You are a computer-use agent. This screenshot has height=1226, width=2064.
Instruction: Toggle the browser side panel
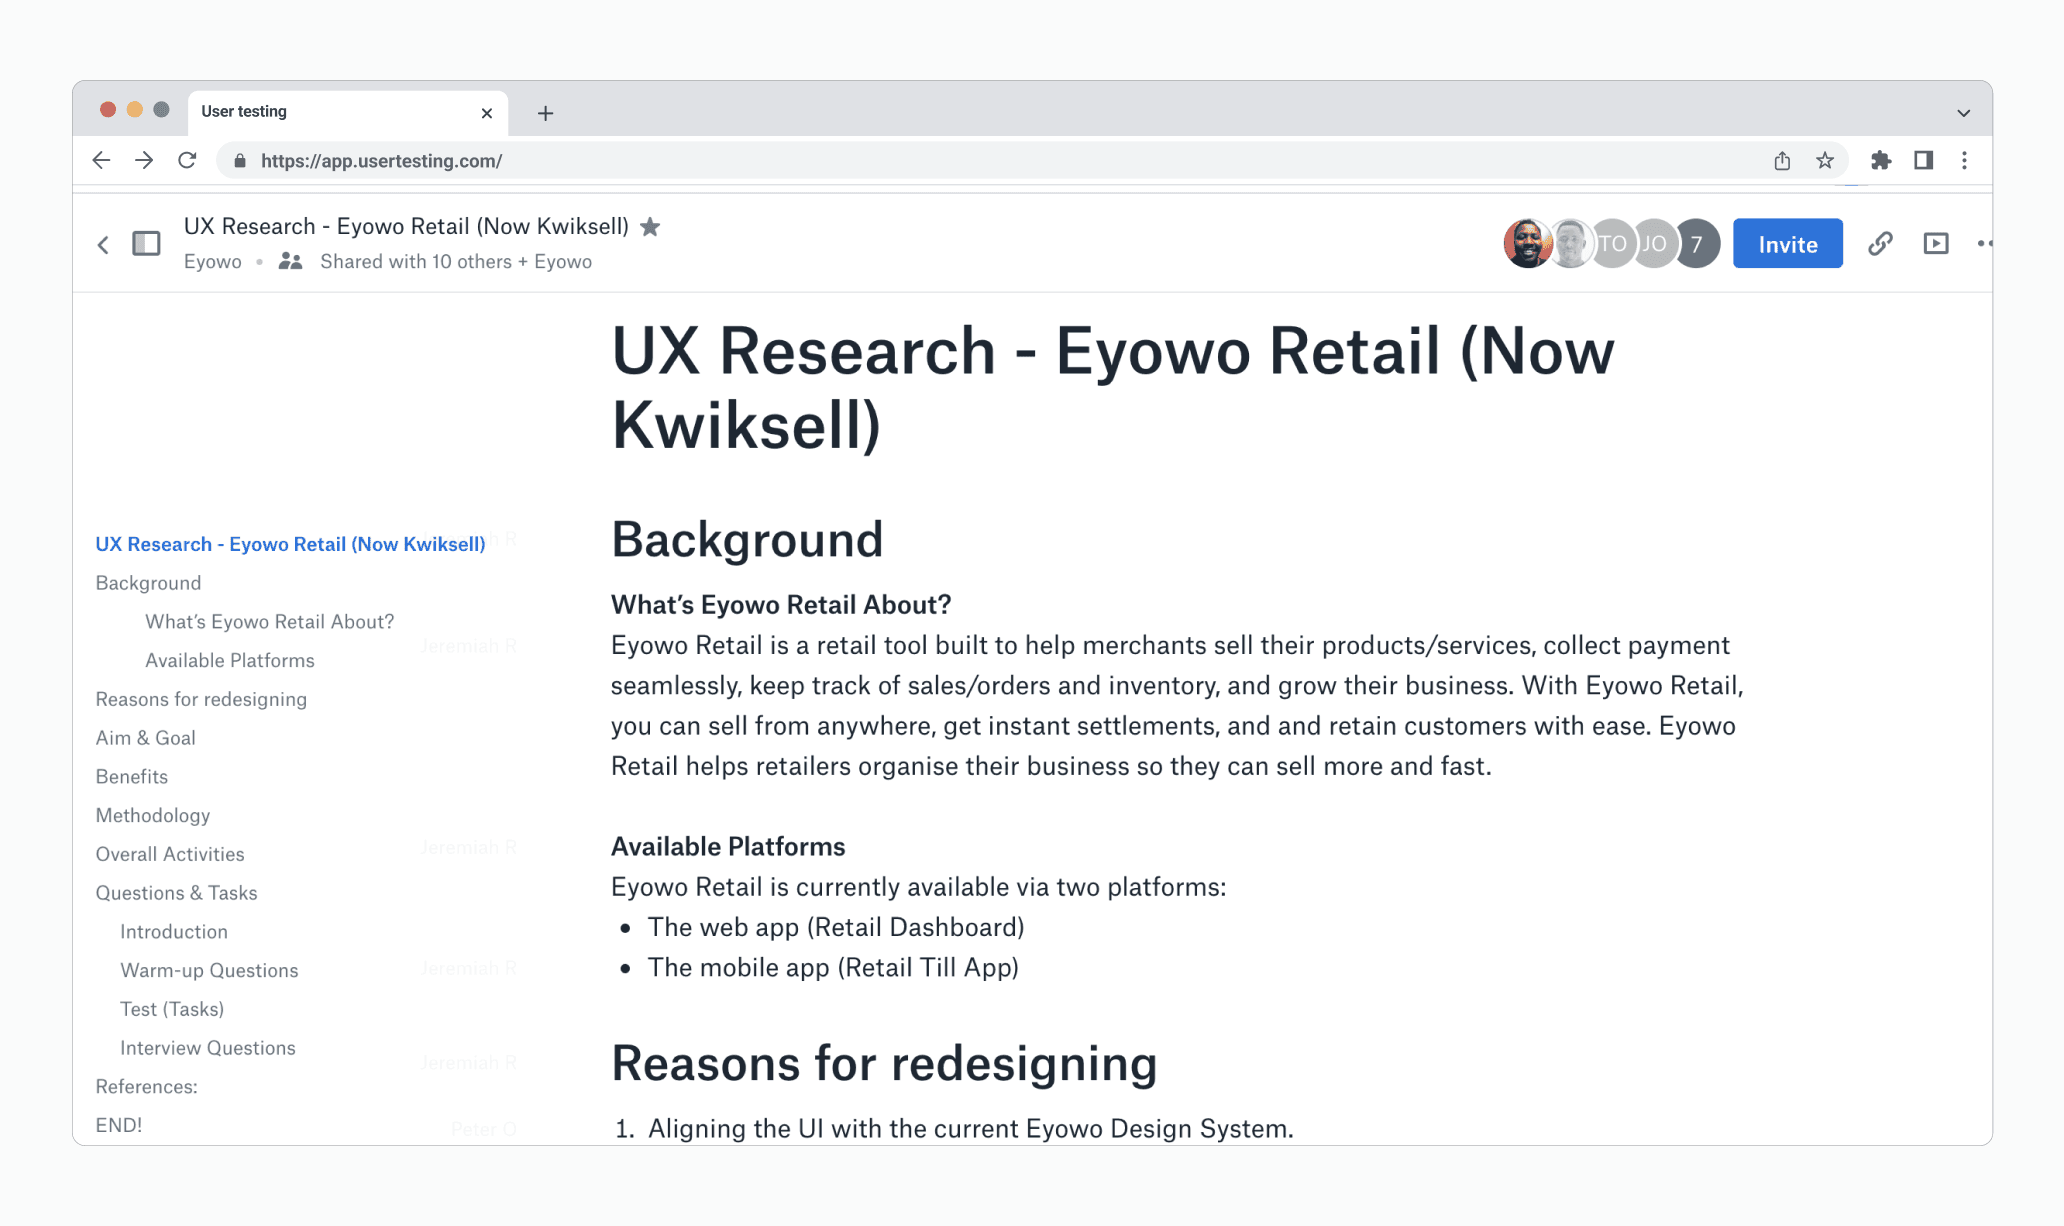pyautogui.click(x=1923, y=161)
